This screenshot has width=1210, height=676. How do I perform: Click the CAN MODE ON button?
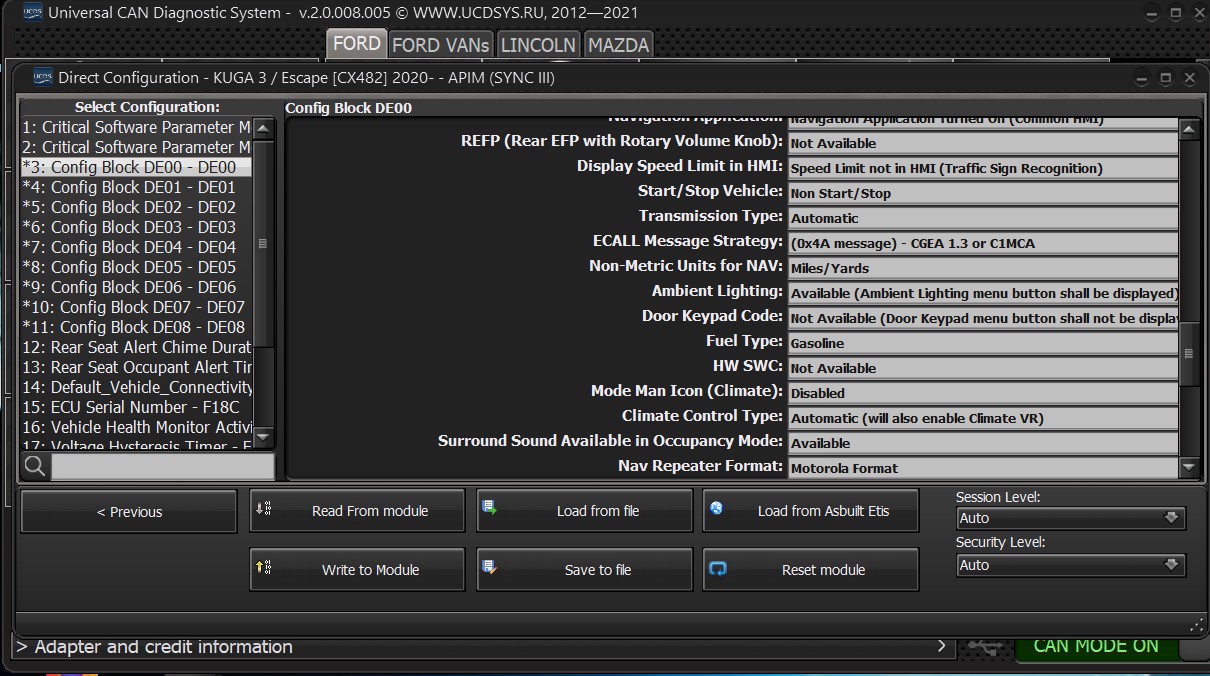click(1095, 646)
